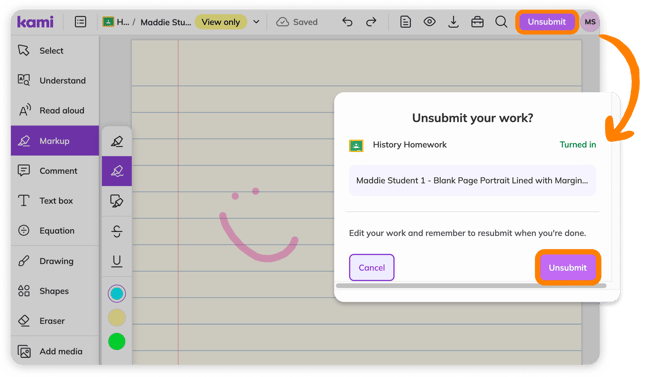Viewport: 670px width, 377px height.
Task: Click the Maddie Student 1 file entry
Action: coord(472,180)
